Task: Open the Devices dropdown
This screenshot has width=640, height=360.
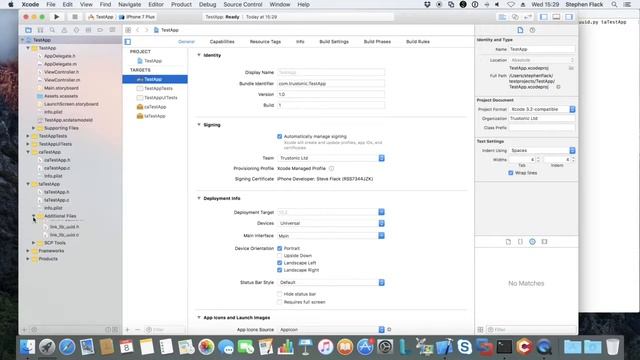Action: (331, 223)
